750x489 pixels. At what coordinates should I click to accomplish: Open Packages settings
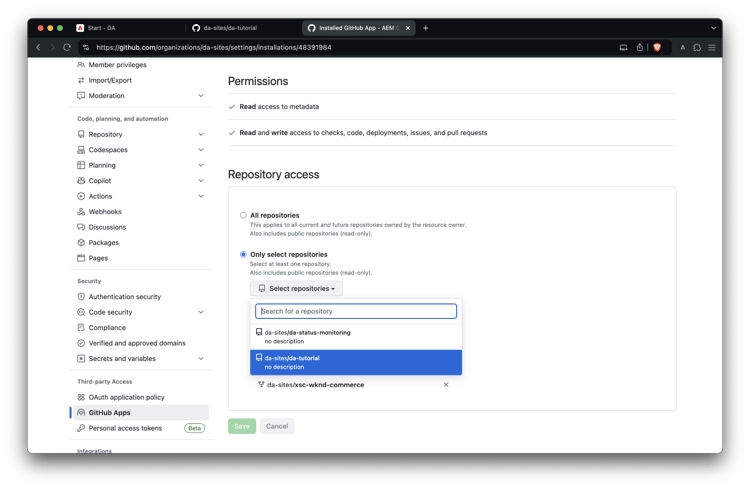point(103,243)
